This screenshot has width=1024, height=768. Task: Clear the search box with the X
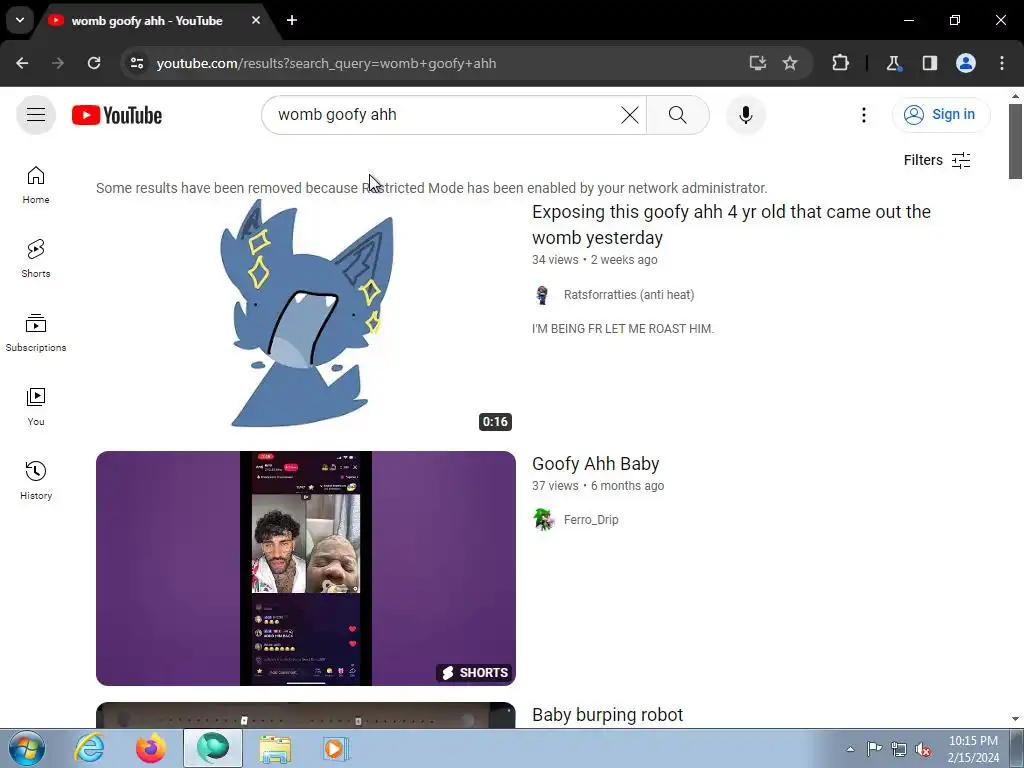630,115
